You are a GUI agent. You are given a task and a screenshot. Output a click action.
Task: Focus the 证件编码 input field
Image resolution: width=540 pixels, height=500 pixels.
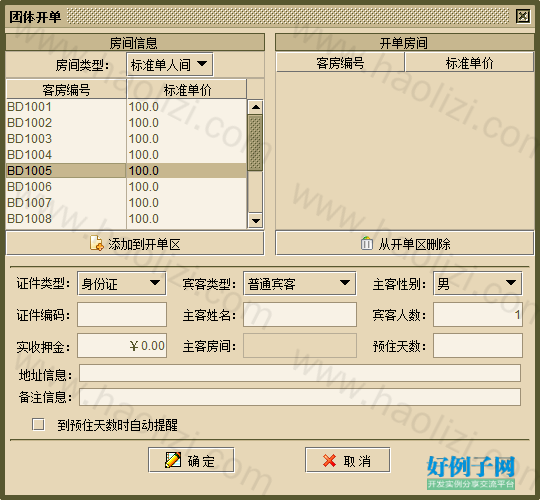(122, 314)
